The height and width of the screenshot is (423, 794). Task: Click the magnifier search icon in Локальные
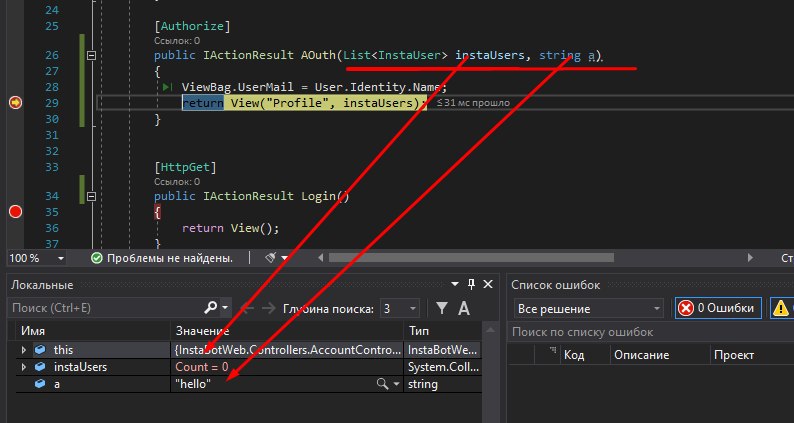(x=210, y=307)
